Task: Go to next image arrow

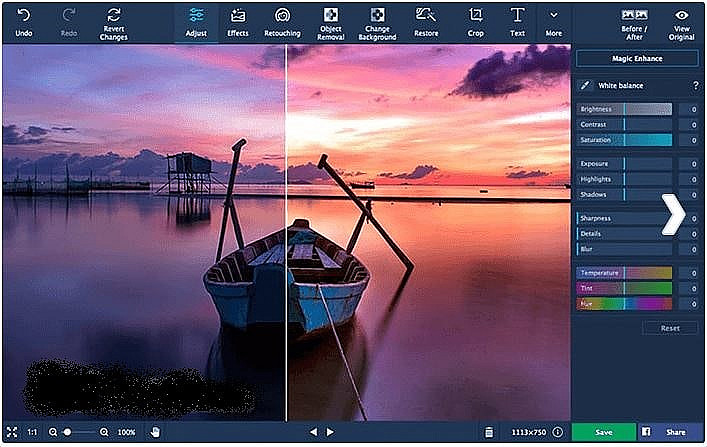Action: [x=330, y=432]
